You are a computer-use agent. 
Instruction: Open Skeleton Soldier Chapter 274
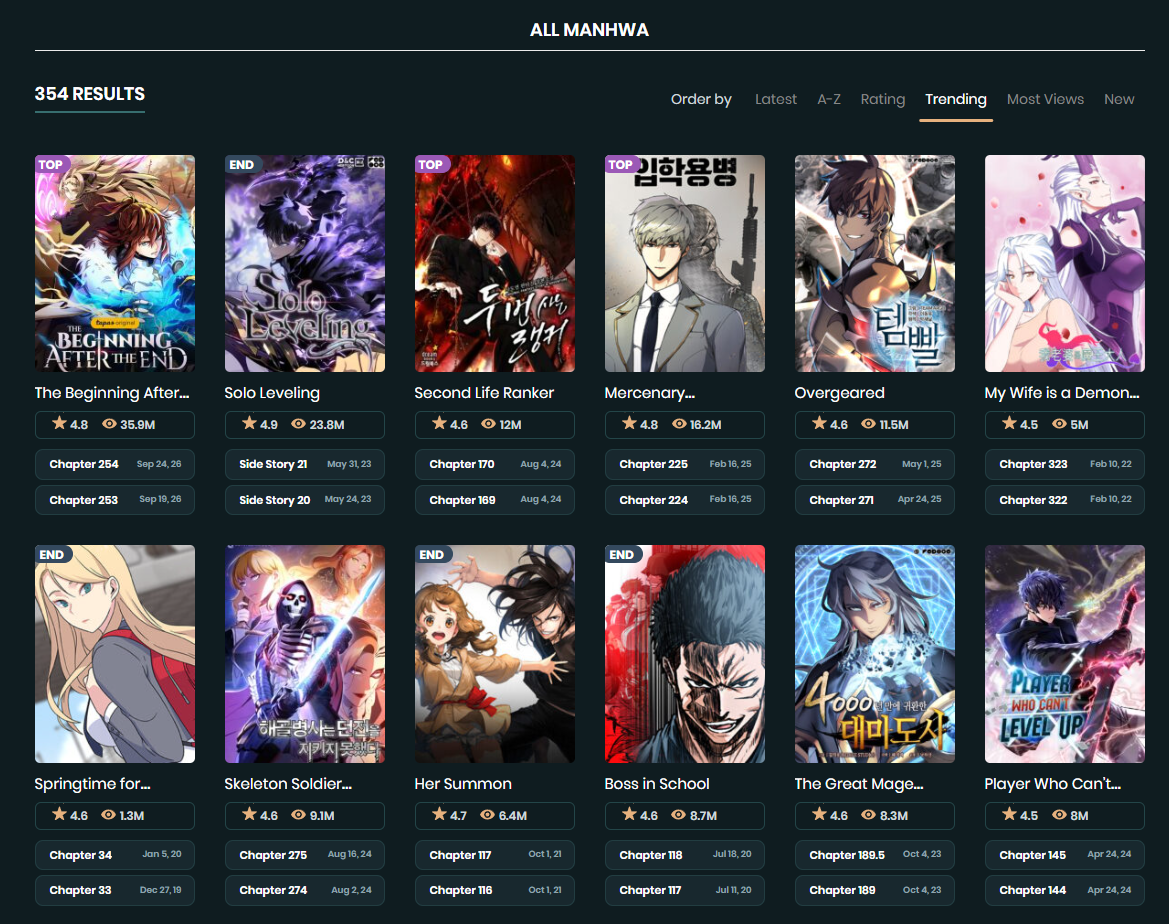305,890
